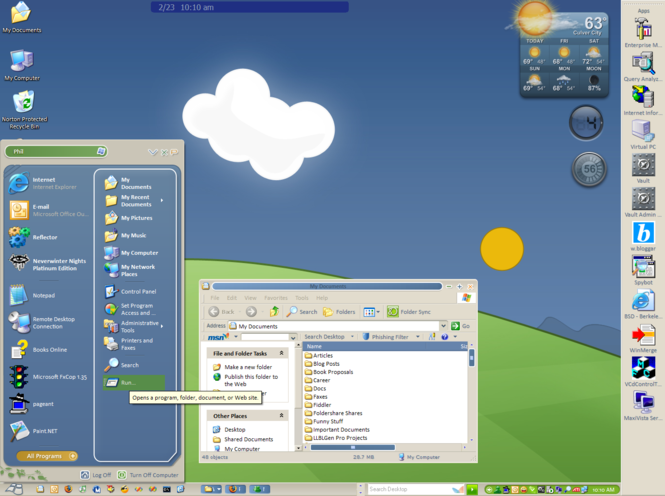
Task: Expand My Recent Documents submenu arrow
Action: point(162,201)
